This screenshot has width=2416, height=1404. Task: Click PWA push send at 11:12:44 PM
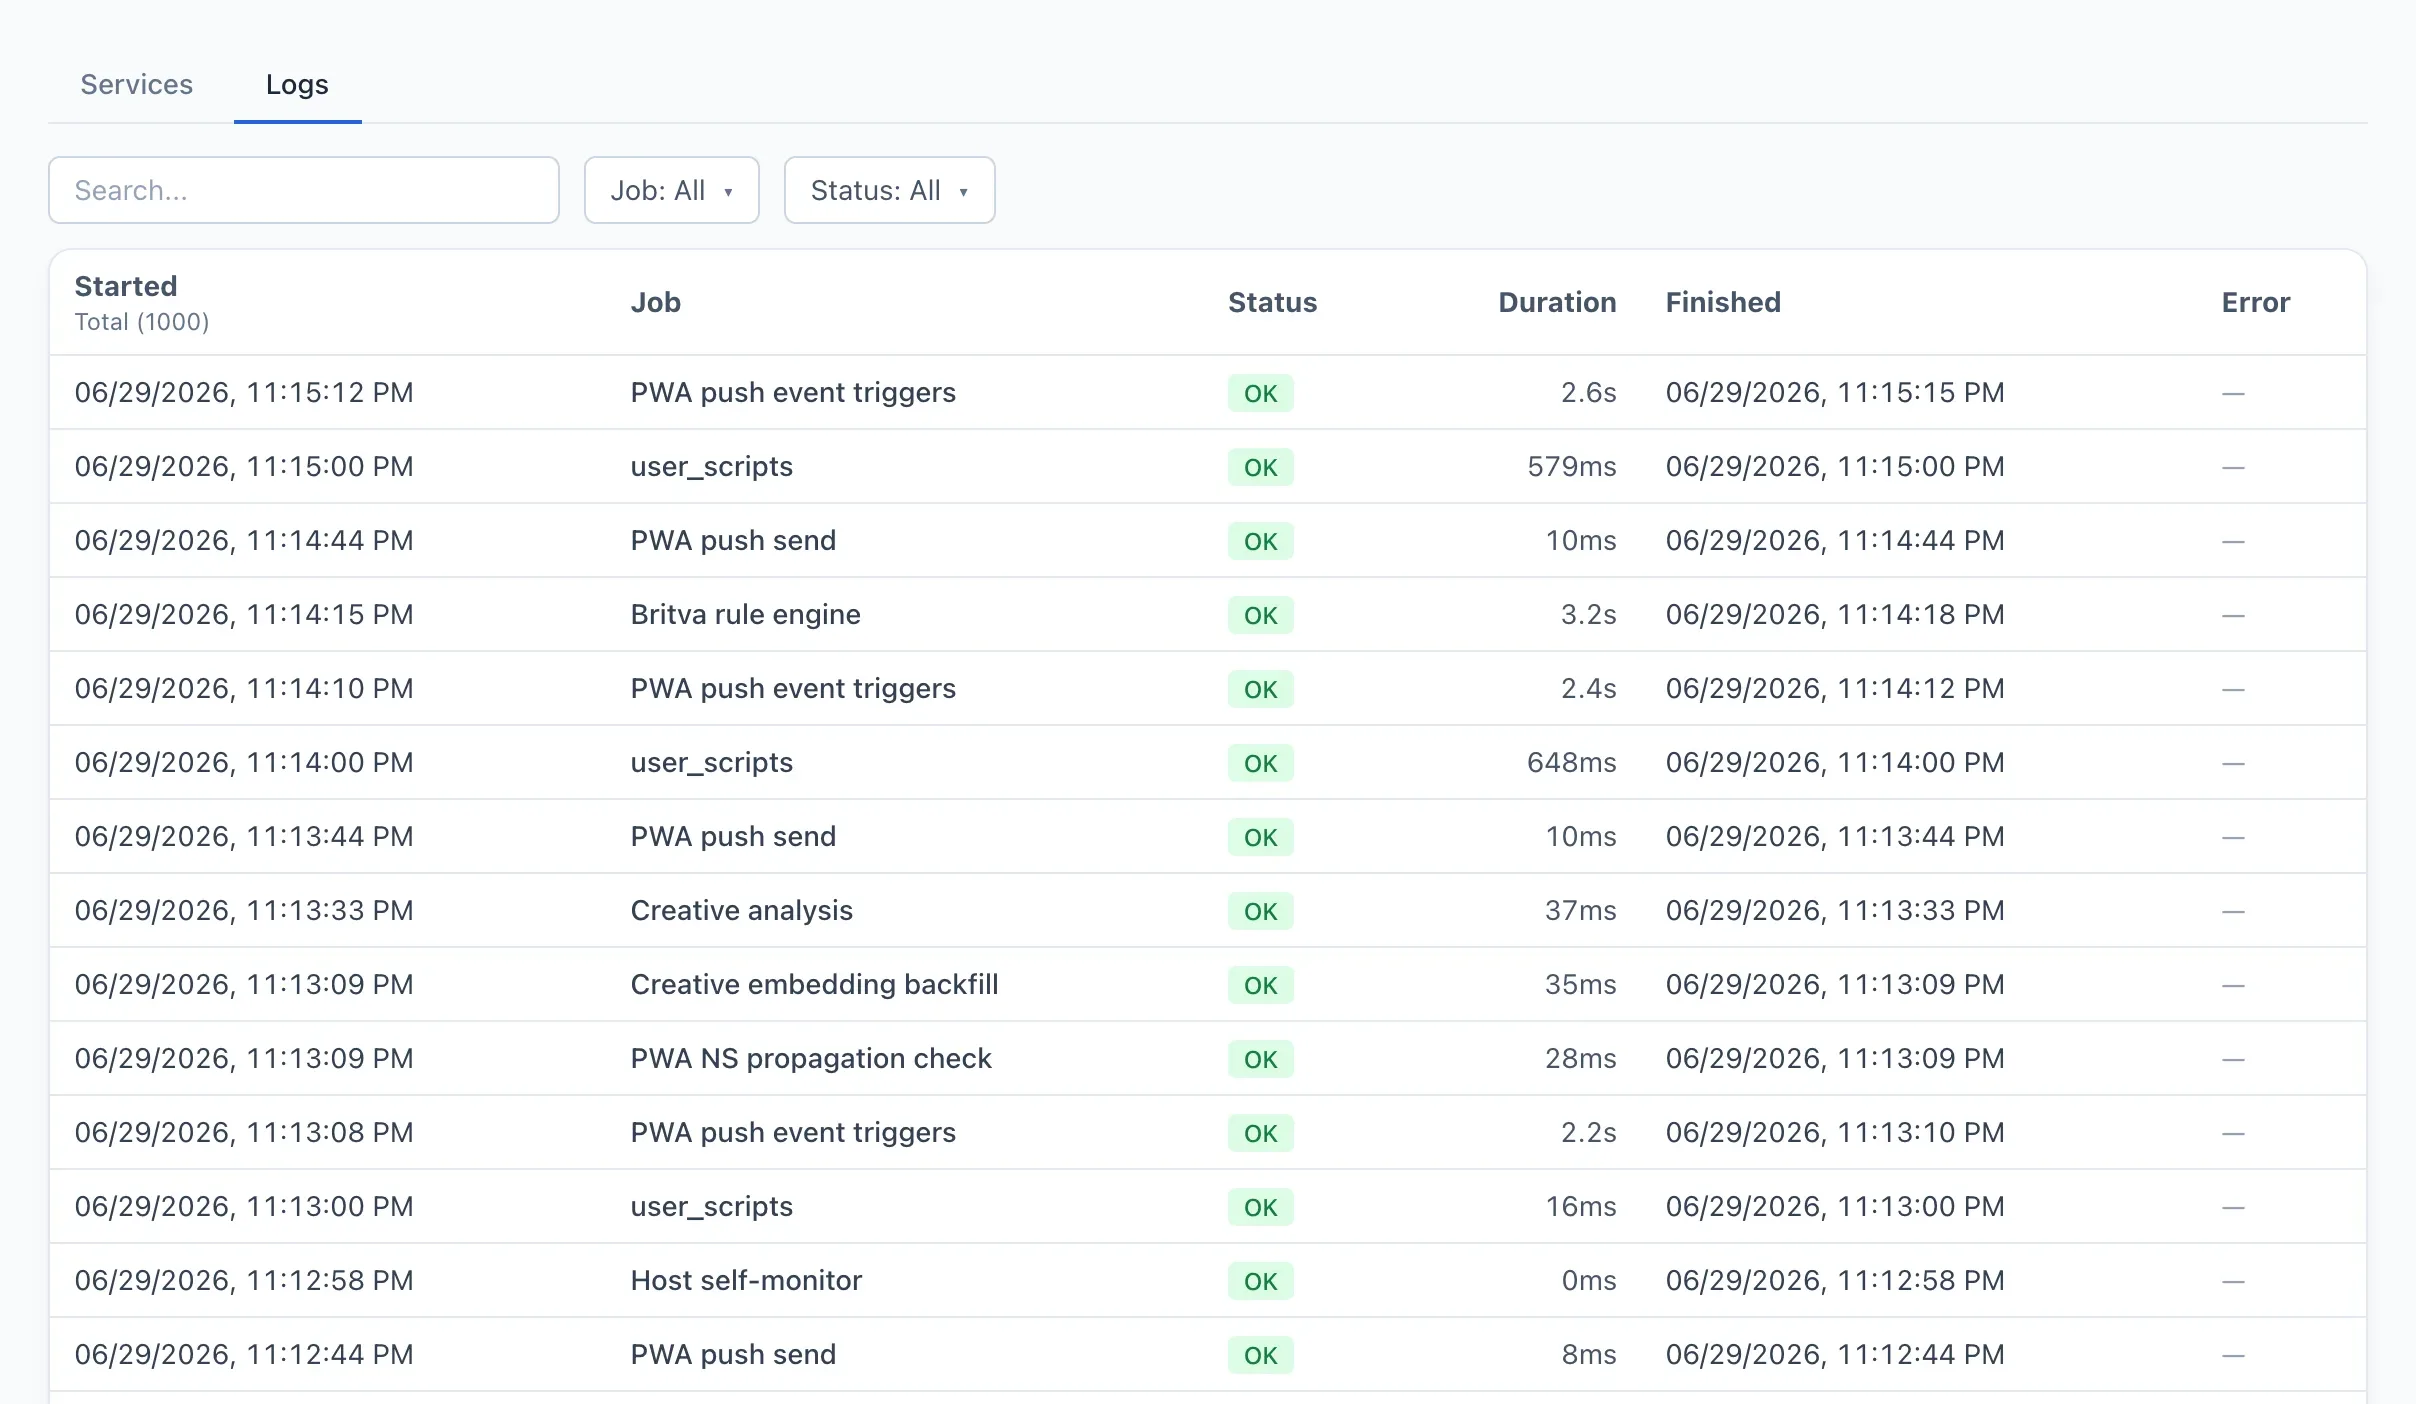coord(733,1354)
